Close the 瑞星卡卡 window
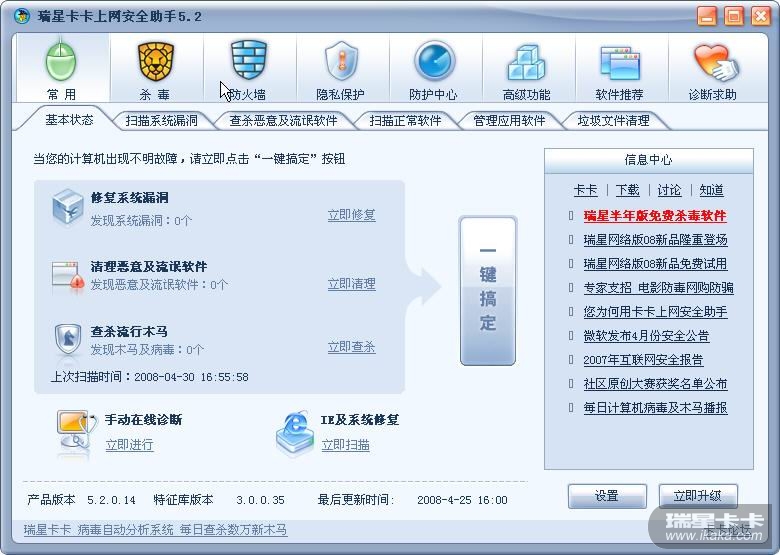The height and width of the screenshot is (555, 780). tap(761, 16)
